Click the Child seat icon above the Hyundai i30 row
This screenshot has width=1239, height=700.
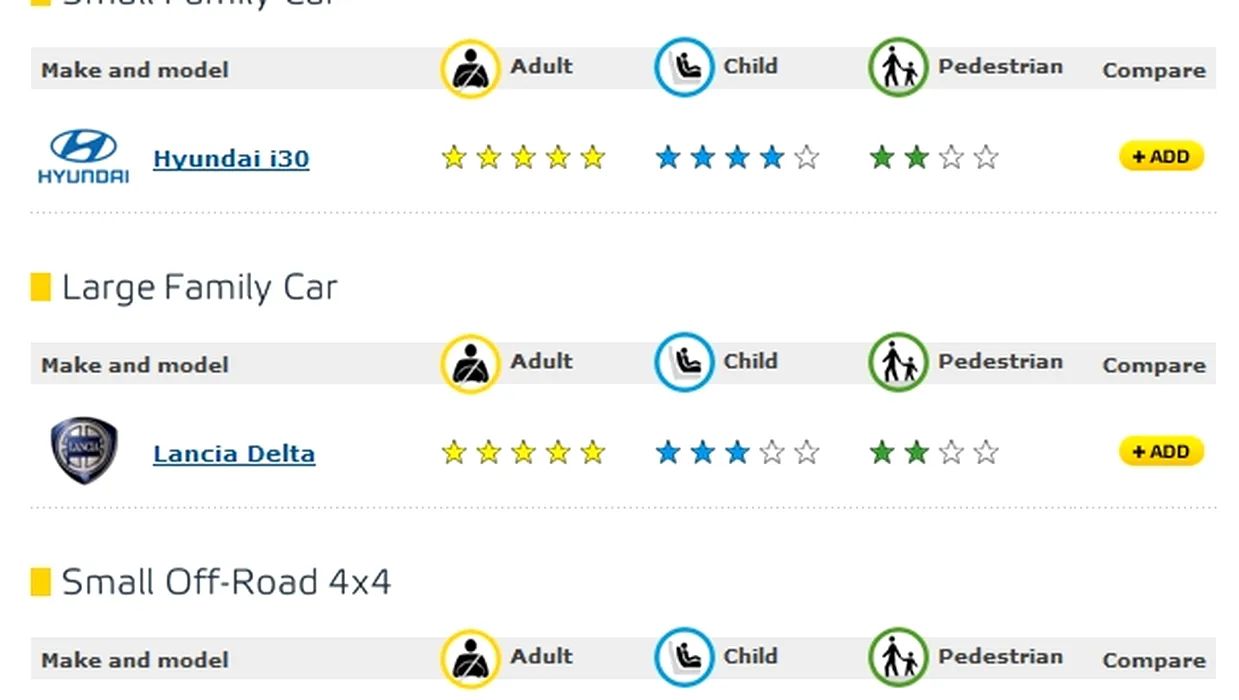684,67
